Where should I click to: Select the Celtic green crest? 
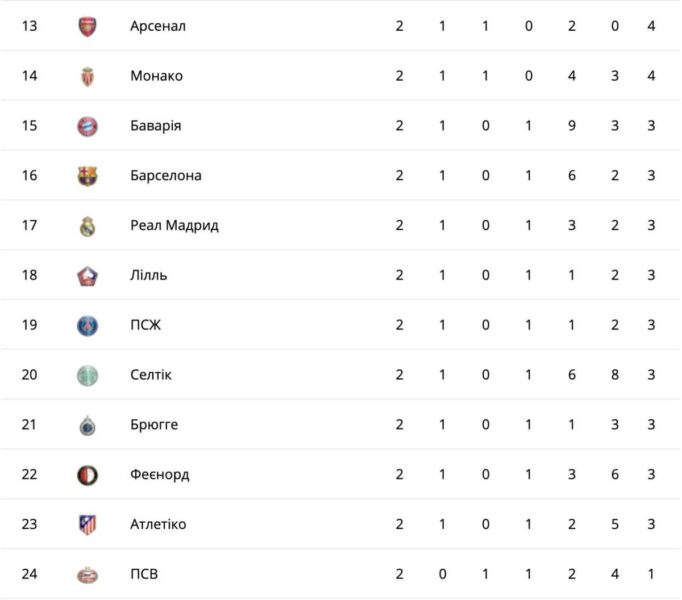[x=87, y=375]
